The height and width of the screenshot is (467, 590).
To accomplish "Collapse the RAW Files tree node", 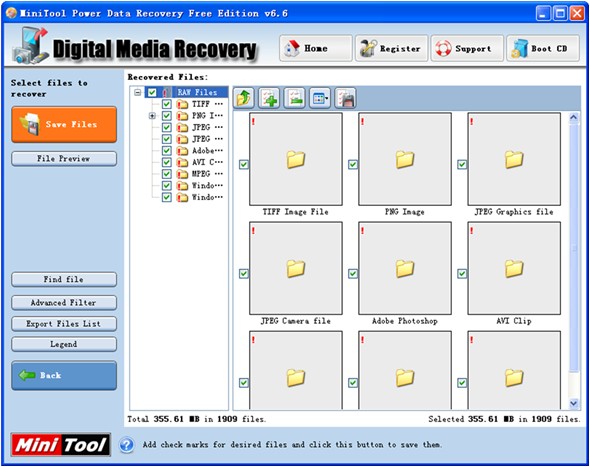I will (138, 92).
